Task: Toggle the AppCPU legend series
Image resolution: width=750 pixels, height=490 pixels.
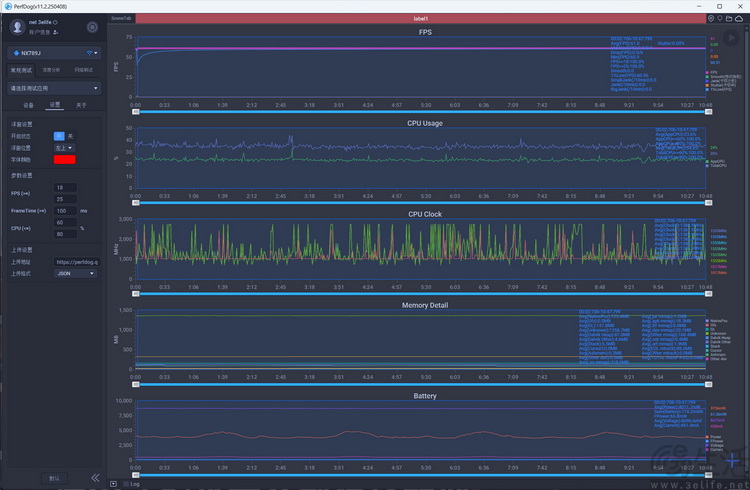Action: (715, 161)
